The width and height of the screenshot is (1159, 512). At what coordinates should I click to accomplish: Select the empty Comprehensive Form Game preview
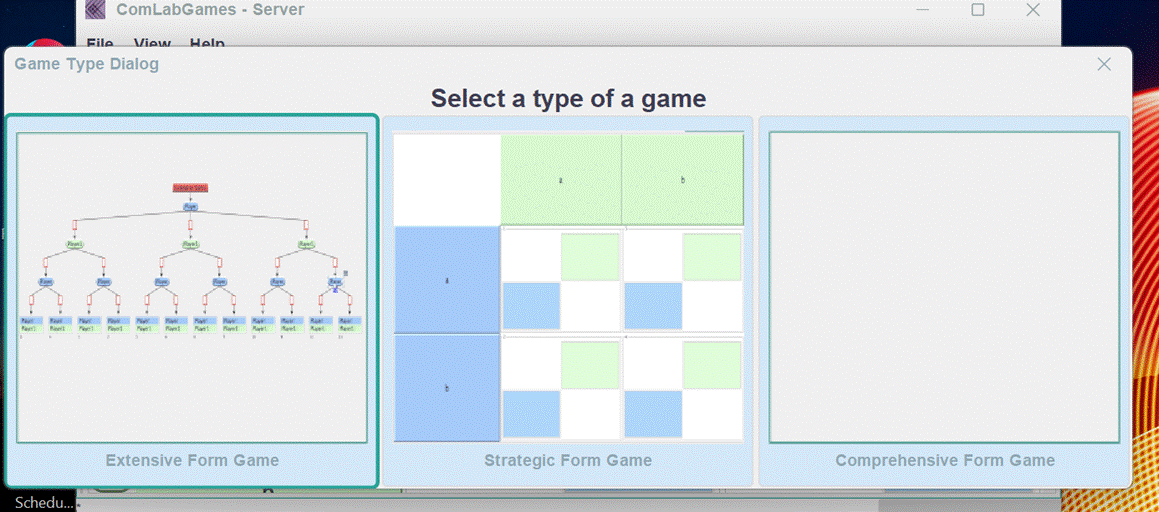944,287
